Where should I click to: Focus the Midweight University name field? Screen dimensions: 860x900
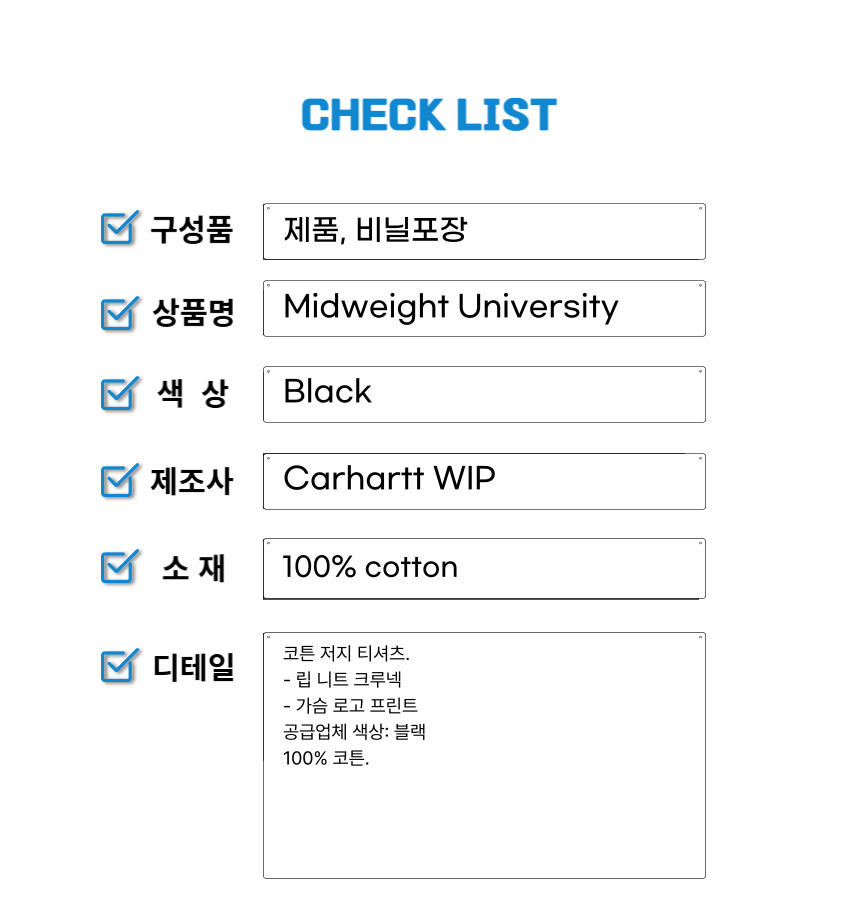[484, 308]
